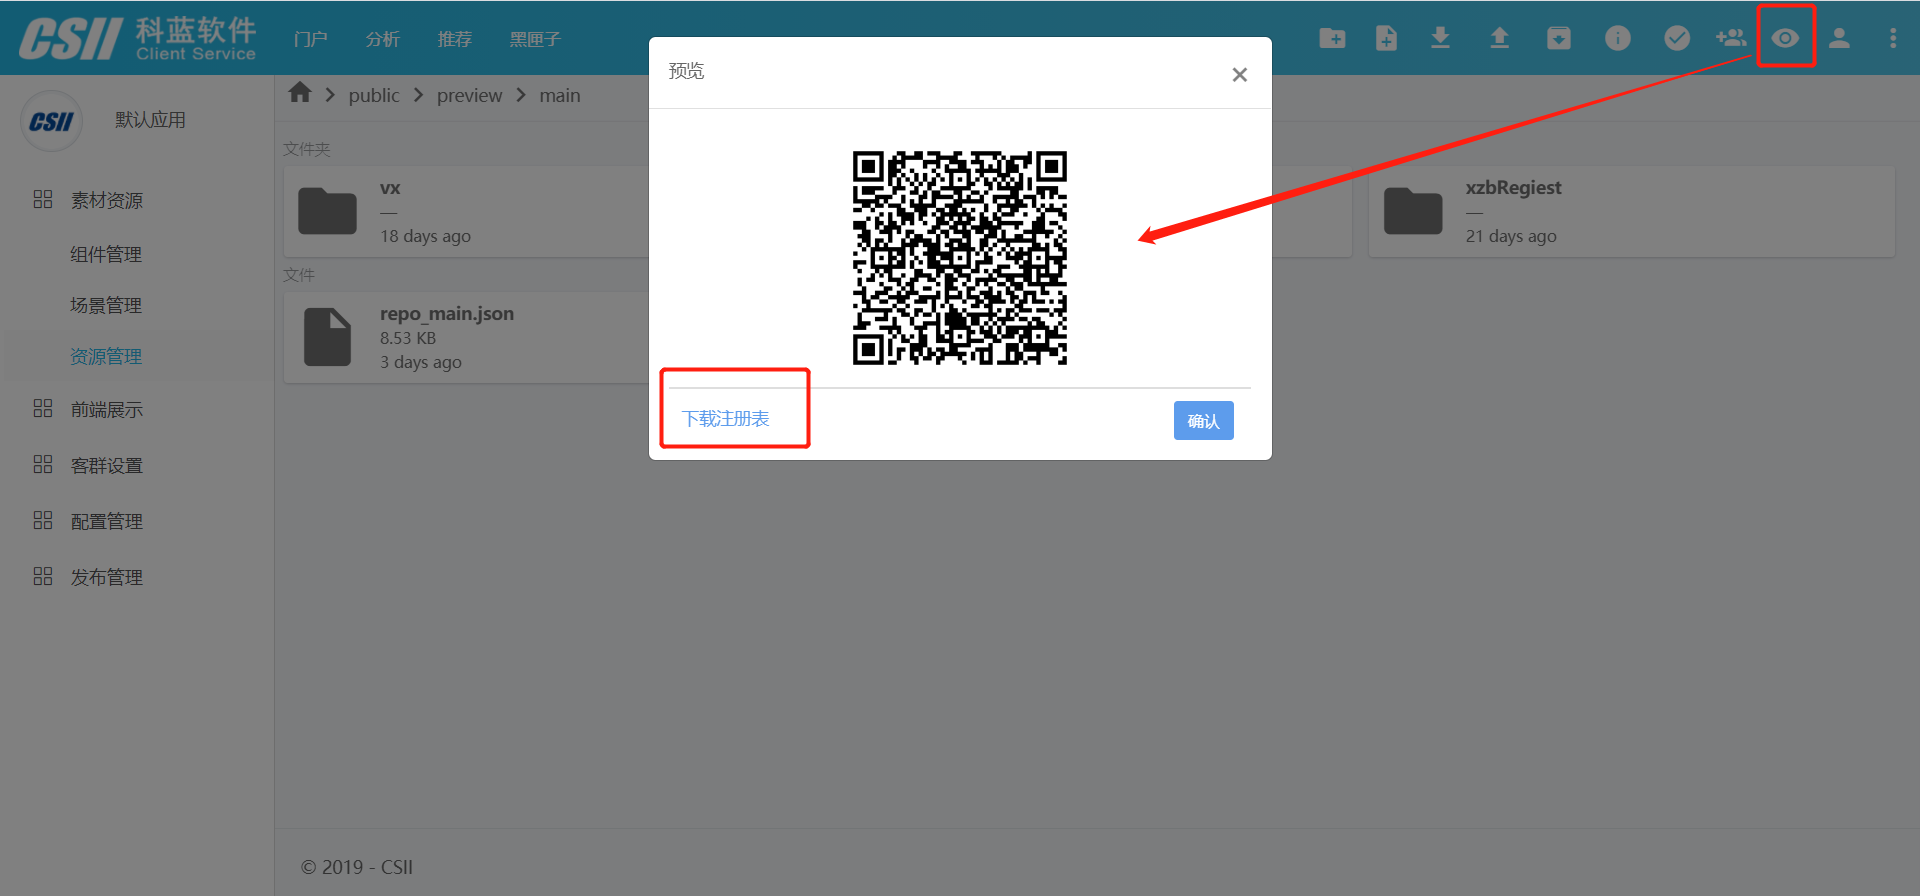
Task: Open the preview breadcrumb
Action: coord(469,95)
